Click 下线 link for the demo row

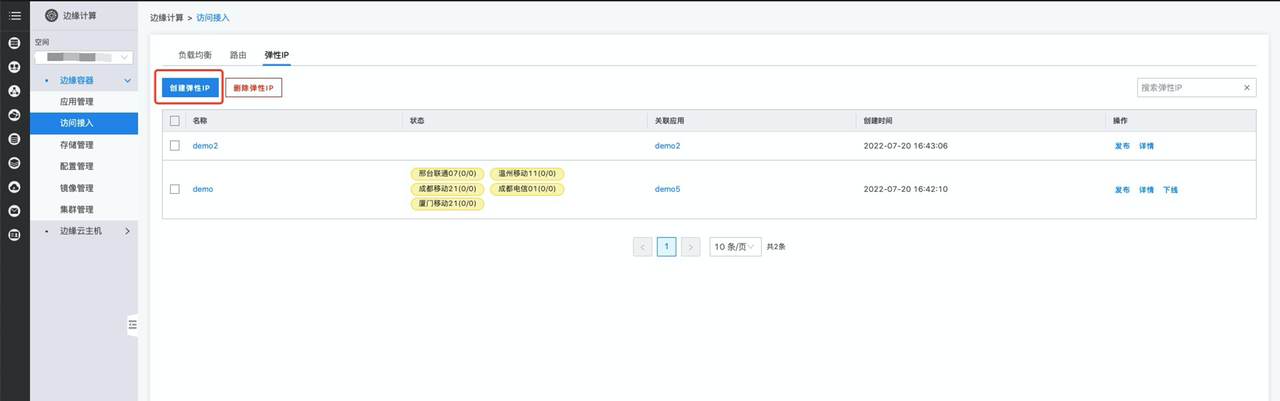1170,190
